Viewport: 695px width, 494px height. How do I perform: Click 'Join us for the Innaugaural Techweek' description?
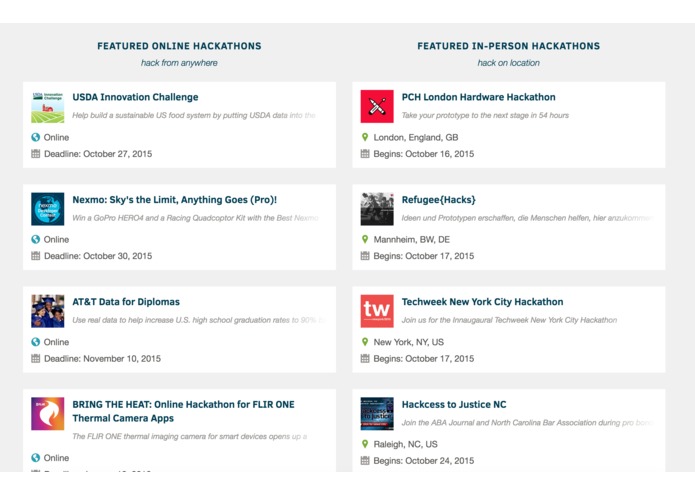509,320
